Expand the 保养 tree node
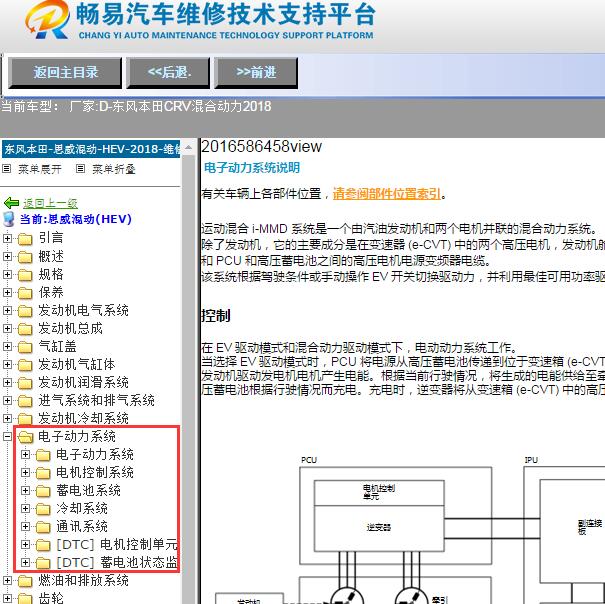The image size is (605, 604). 7,292
